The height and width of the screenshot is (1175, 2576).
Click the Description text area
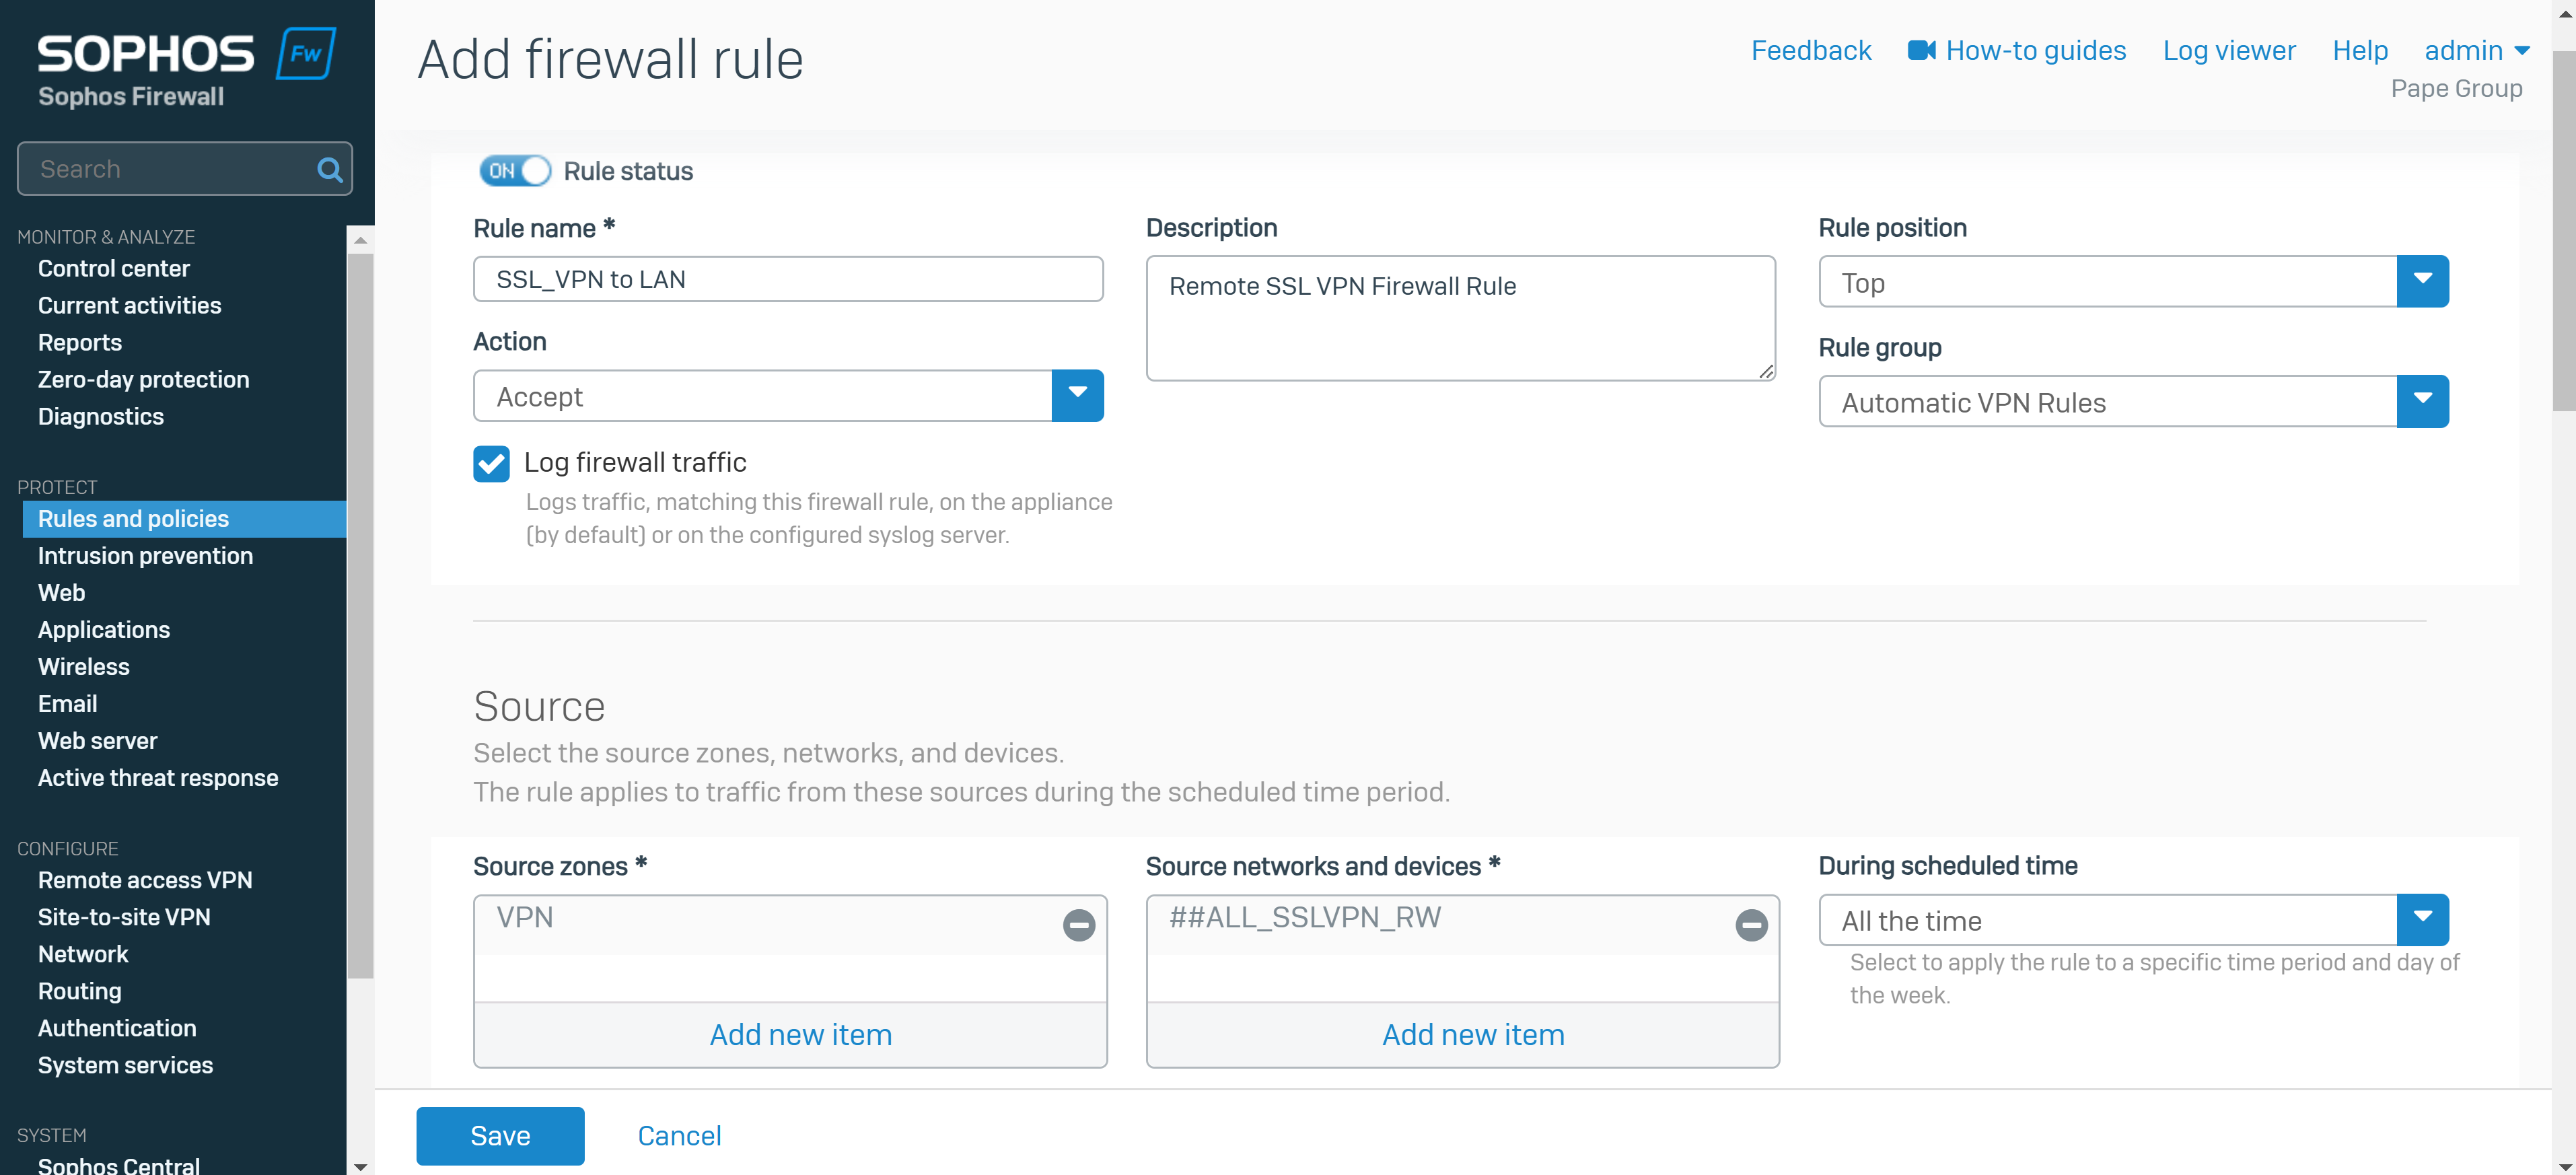coord(1461,318)
